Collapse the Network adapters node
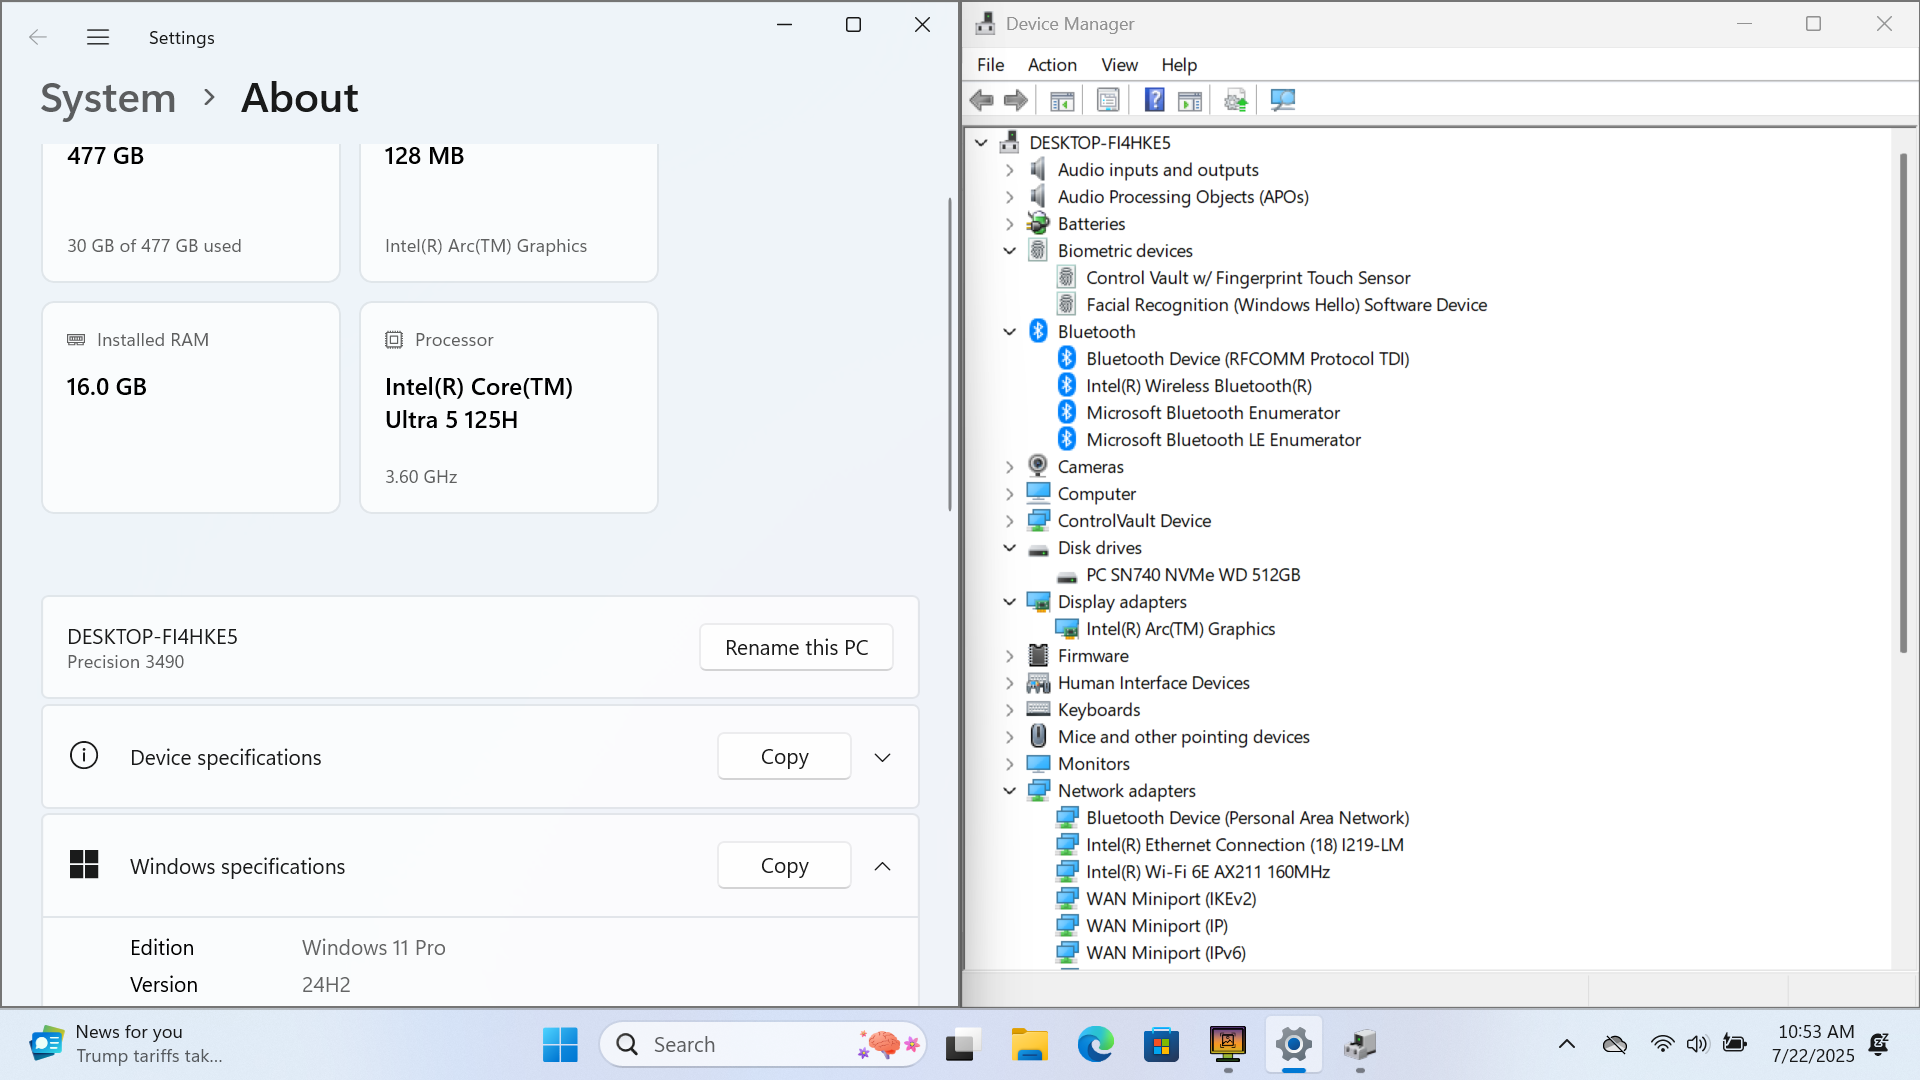The image size is (1920, 1080). coord(1010,791)
